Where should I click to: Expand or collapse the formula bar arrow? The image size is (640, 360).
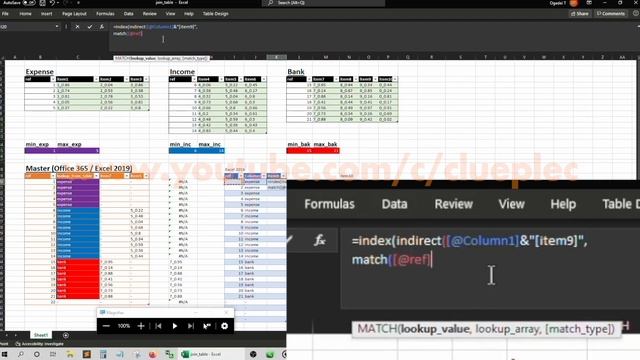[x=638, y=27]
